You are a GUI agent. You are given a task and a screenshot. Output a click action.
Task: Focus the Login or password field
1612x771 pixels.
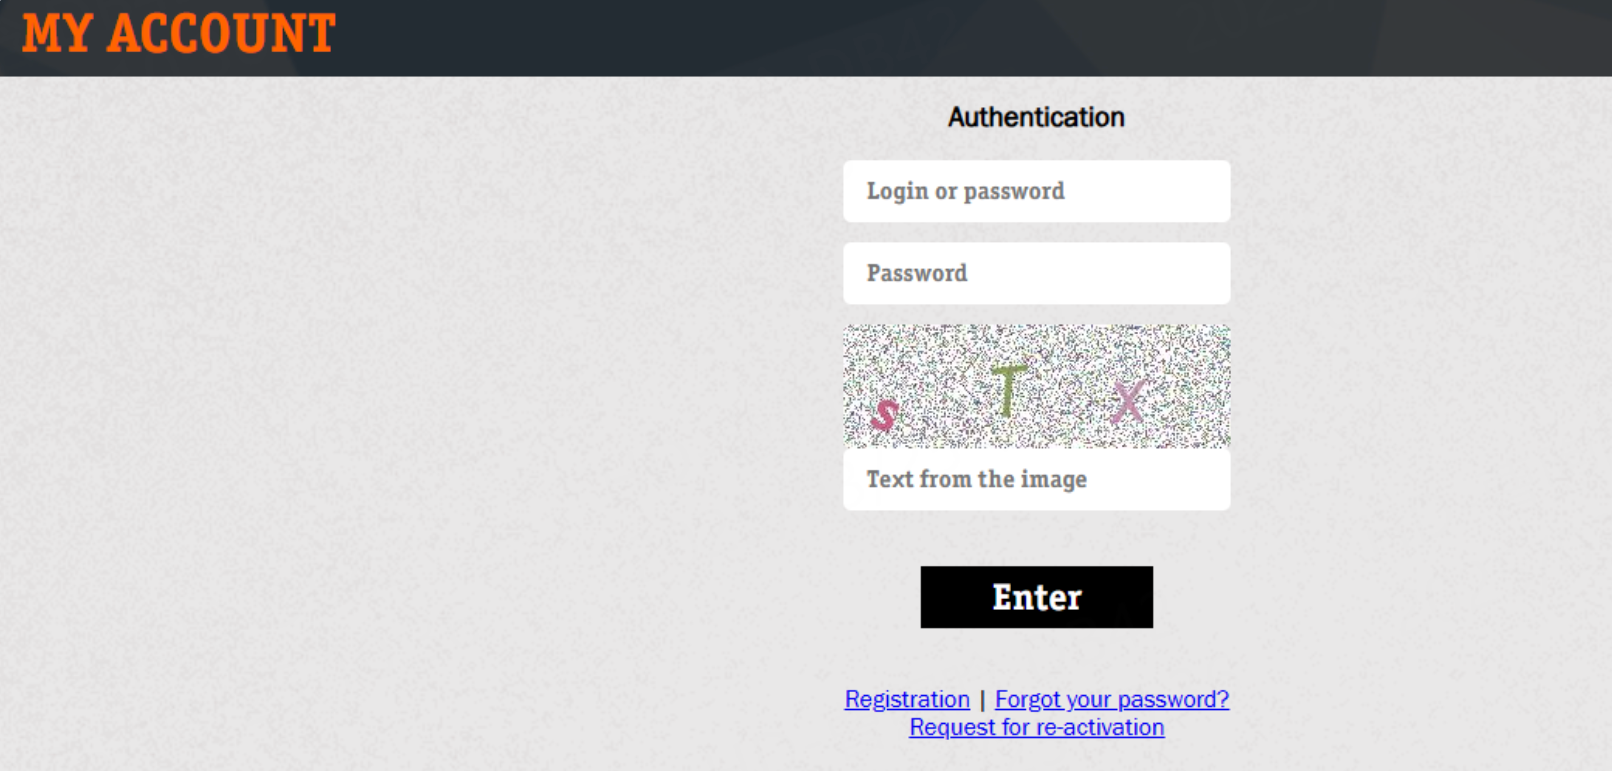[1036, 191]
